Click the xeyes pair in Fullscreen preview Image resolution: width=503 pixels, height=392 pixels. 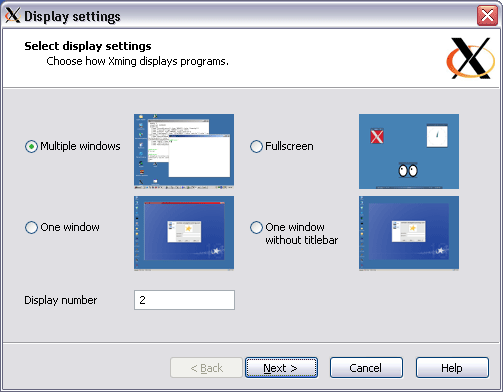(408, 170)
